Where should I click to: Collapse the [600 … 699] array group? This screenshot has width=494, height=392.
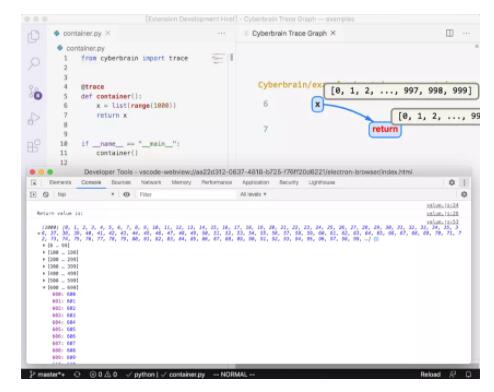(x=61, y=287)
